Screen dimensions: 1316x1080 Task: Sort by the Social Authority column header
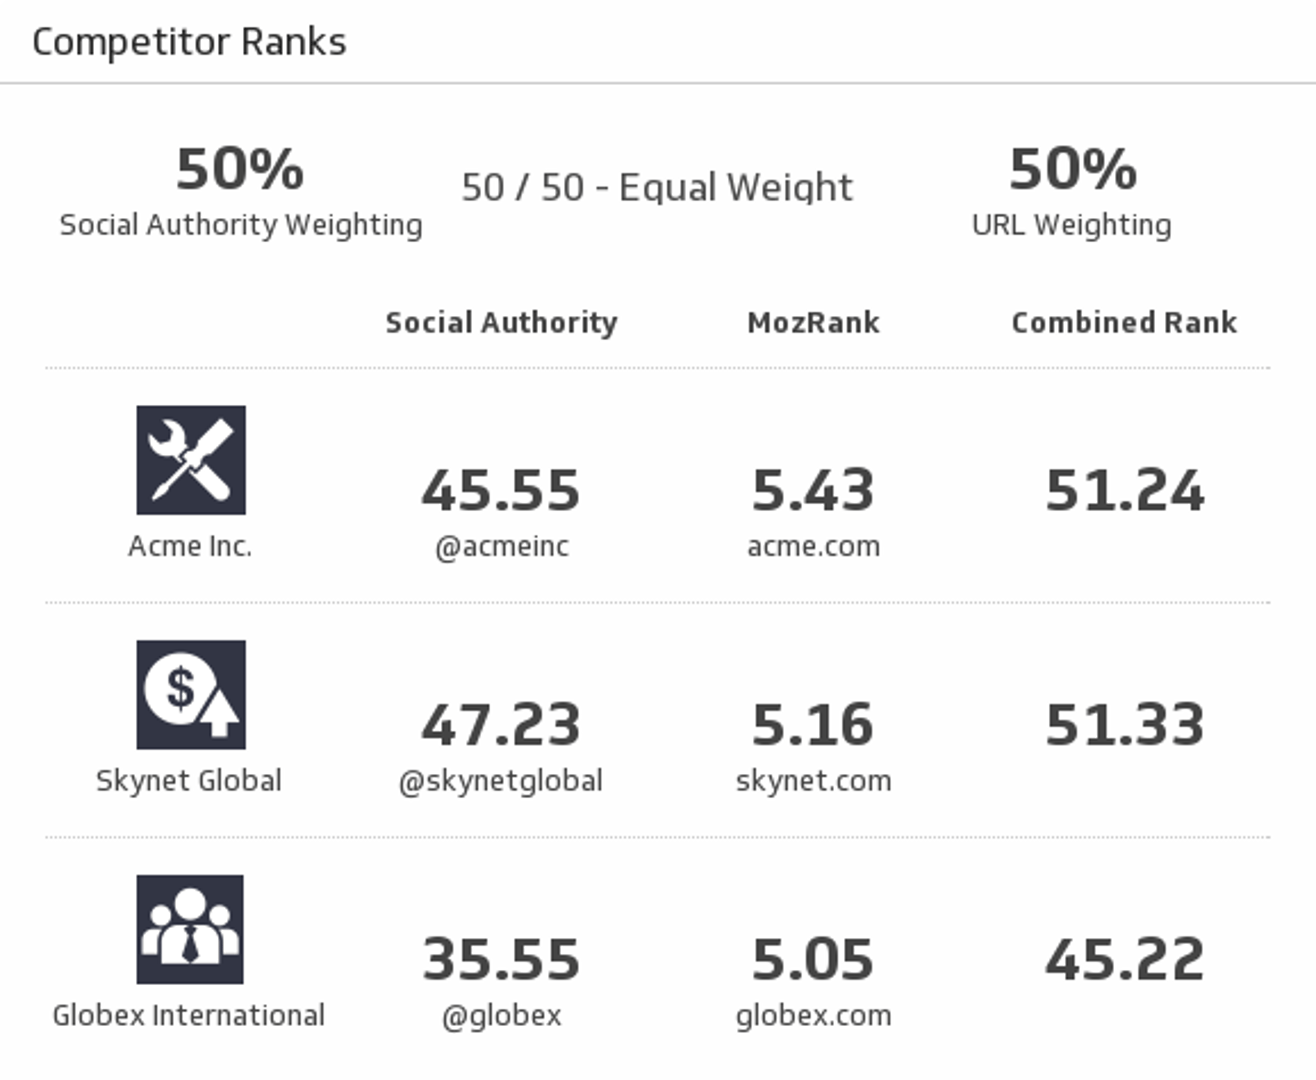point(502,322)
